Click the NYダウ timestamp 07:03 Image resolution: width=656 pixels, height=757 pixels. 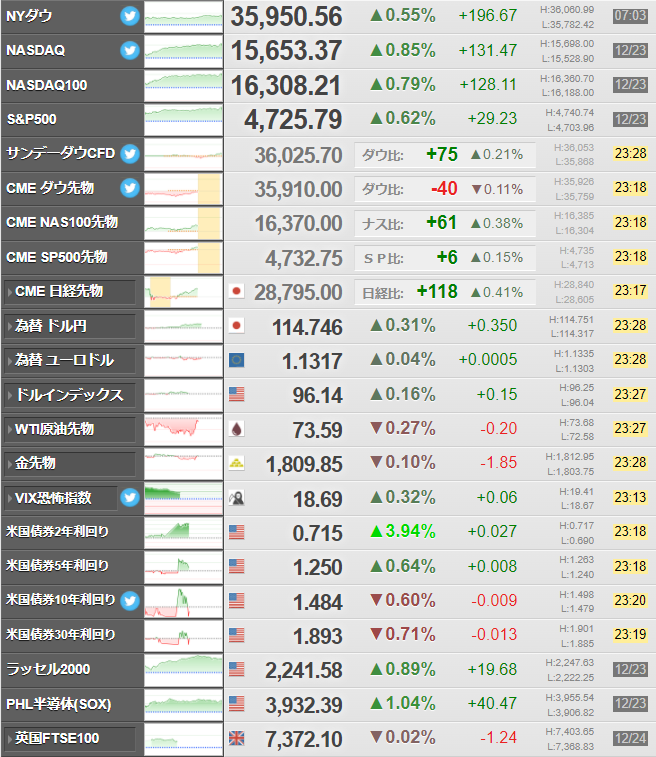click(x=630, y=16)
